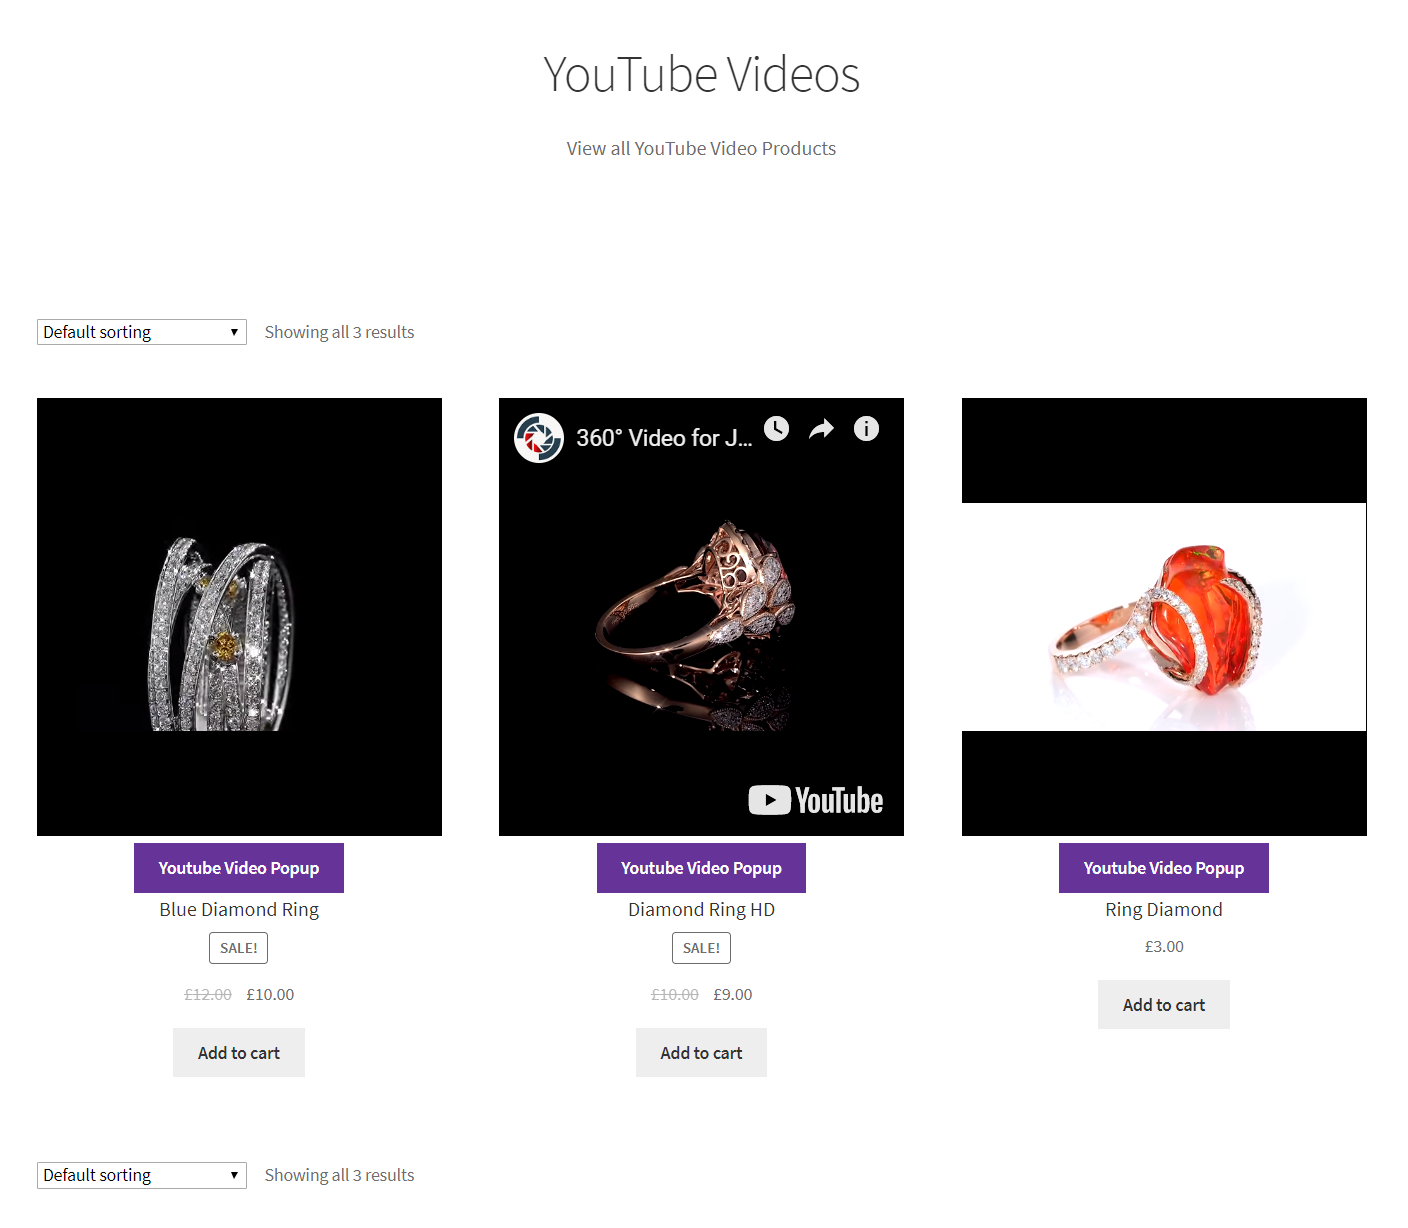Click the Share arrow icon on the 360° video
1408x1228 pixels.
(x=821, y=428)
